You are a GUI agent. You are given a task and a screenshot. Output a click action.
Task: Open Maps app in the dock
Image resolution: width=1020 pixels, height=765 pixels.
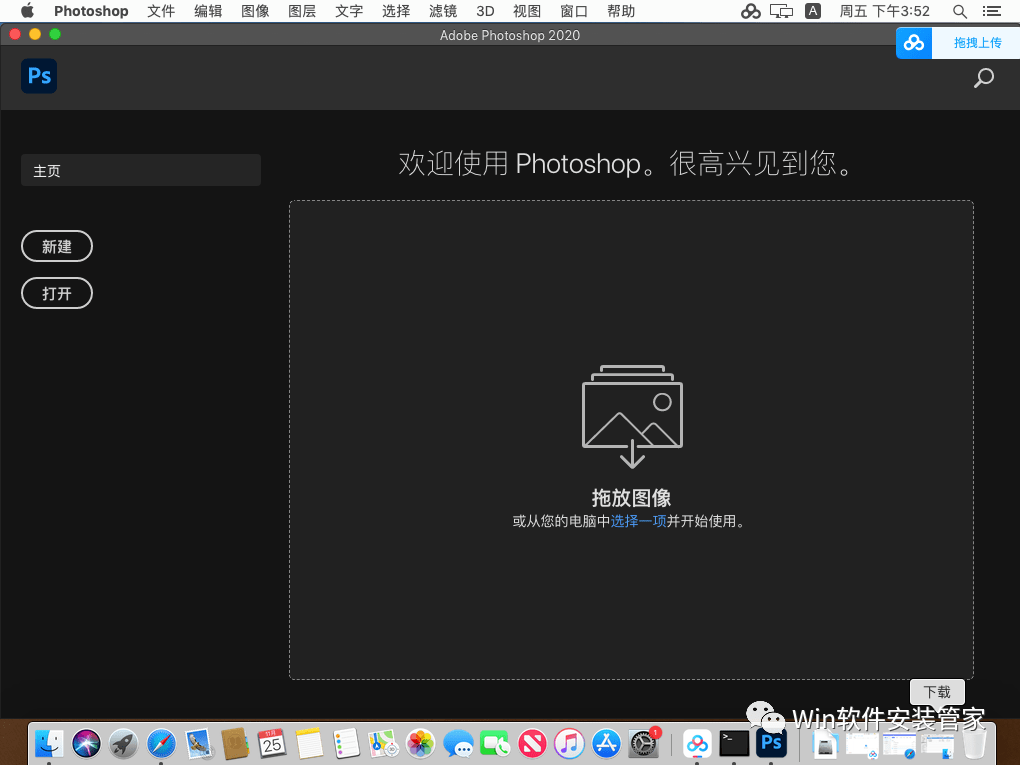383,744
